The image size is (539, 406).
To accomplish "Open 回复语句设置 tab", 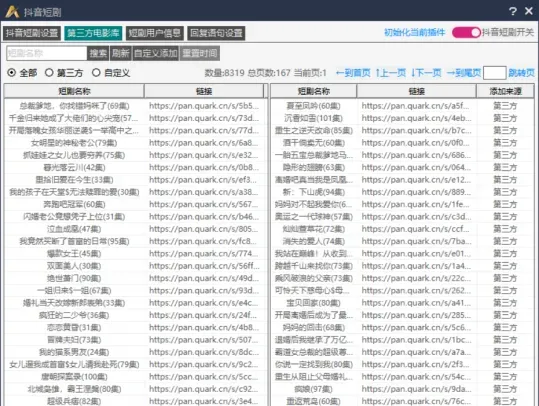I will [216, 33].
